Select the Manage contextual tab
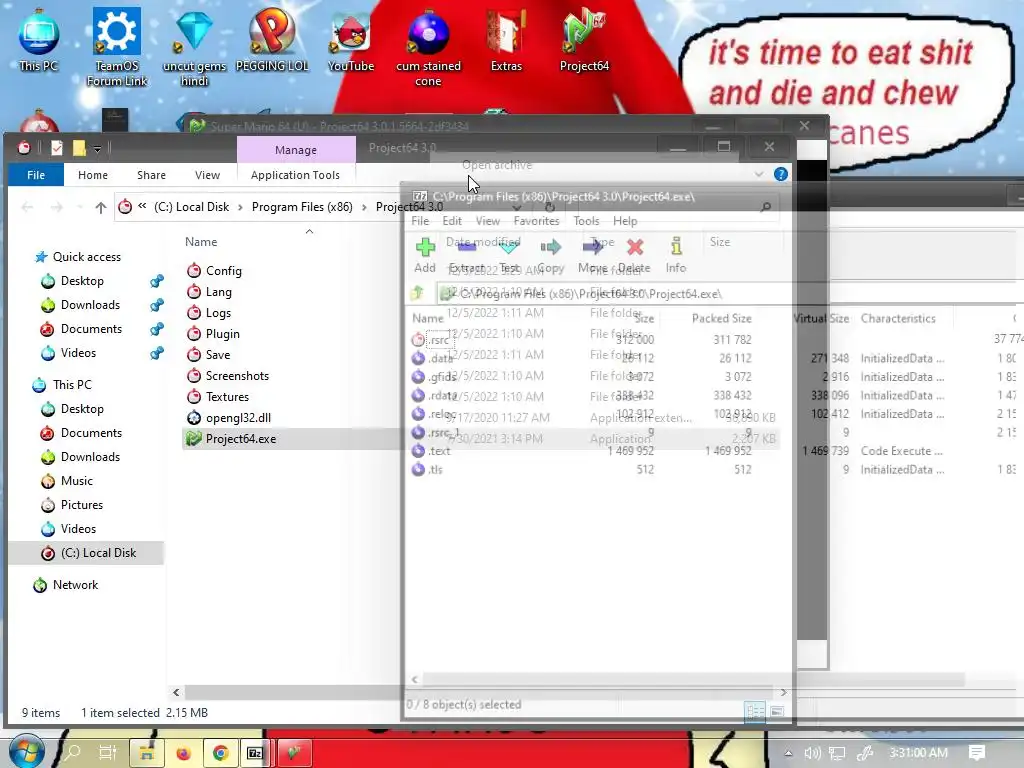This screenshot has width=1024, height=768. (x=296, y=150)
